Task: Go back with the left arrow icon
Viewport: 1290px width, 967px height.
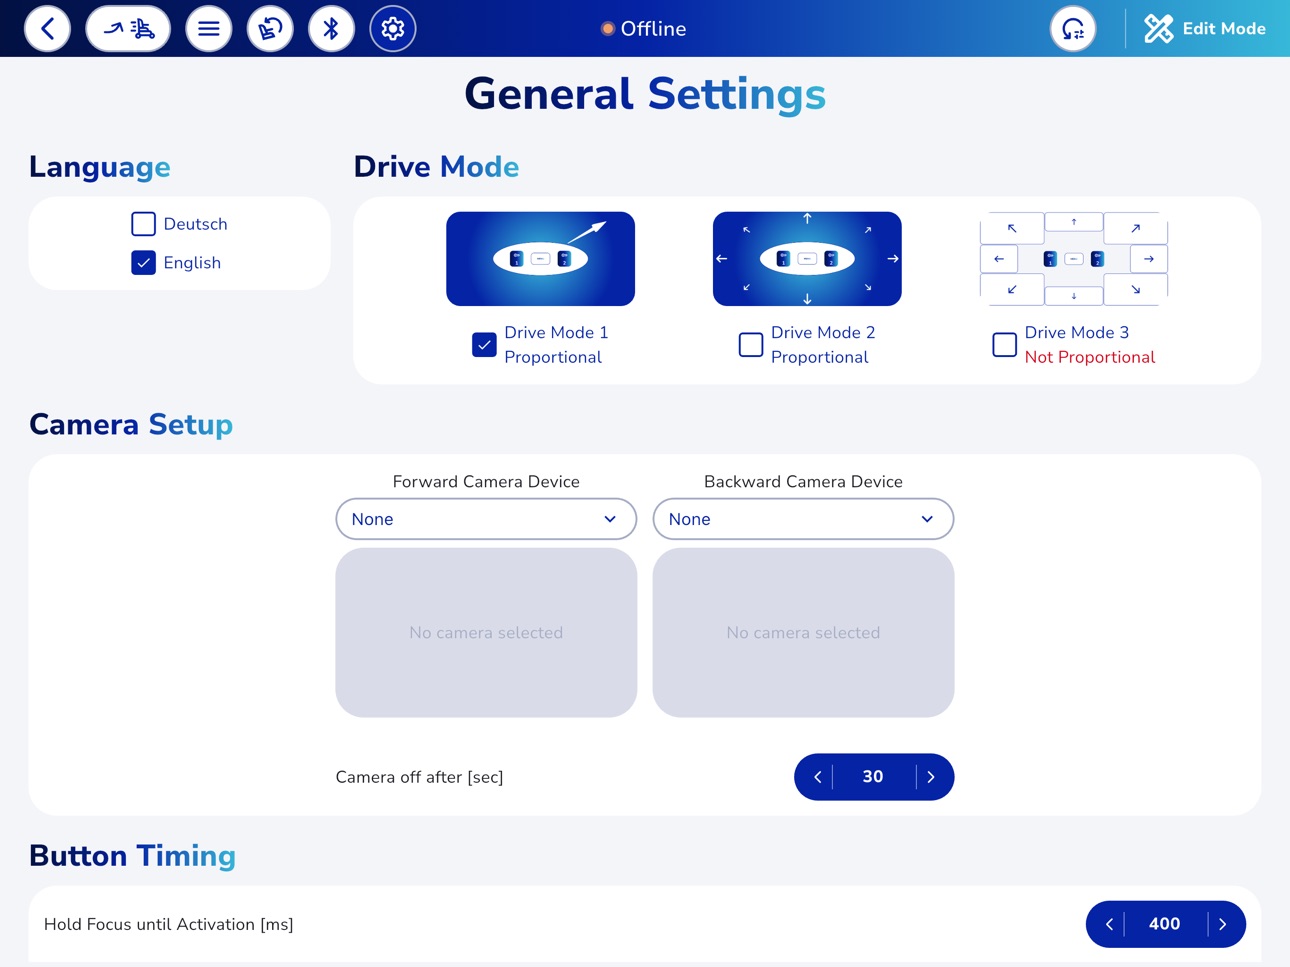Action: pyautogui.click(x=47, y=28)
